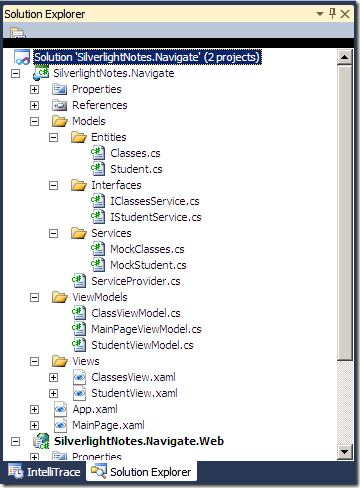Click the References folder icon

(60, 105)
